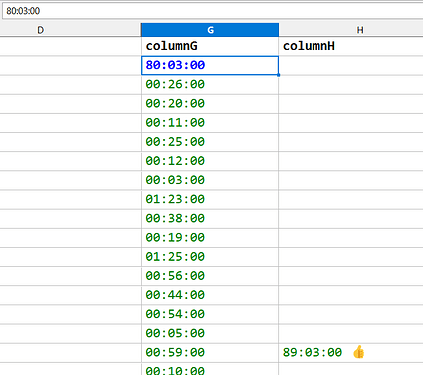Select the cell with 00:19:00

(210, 238)
